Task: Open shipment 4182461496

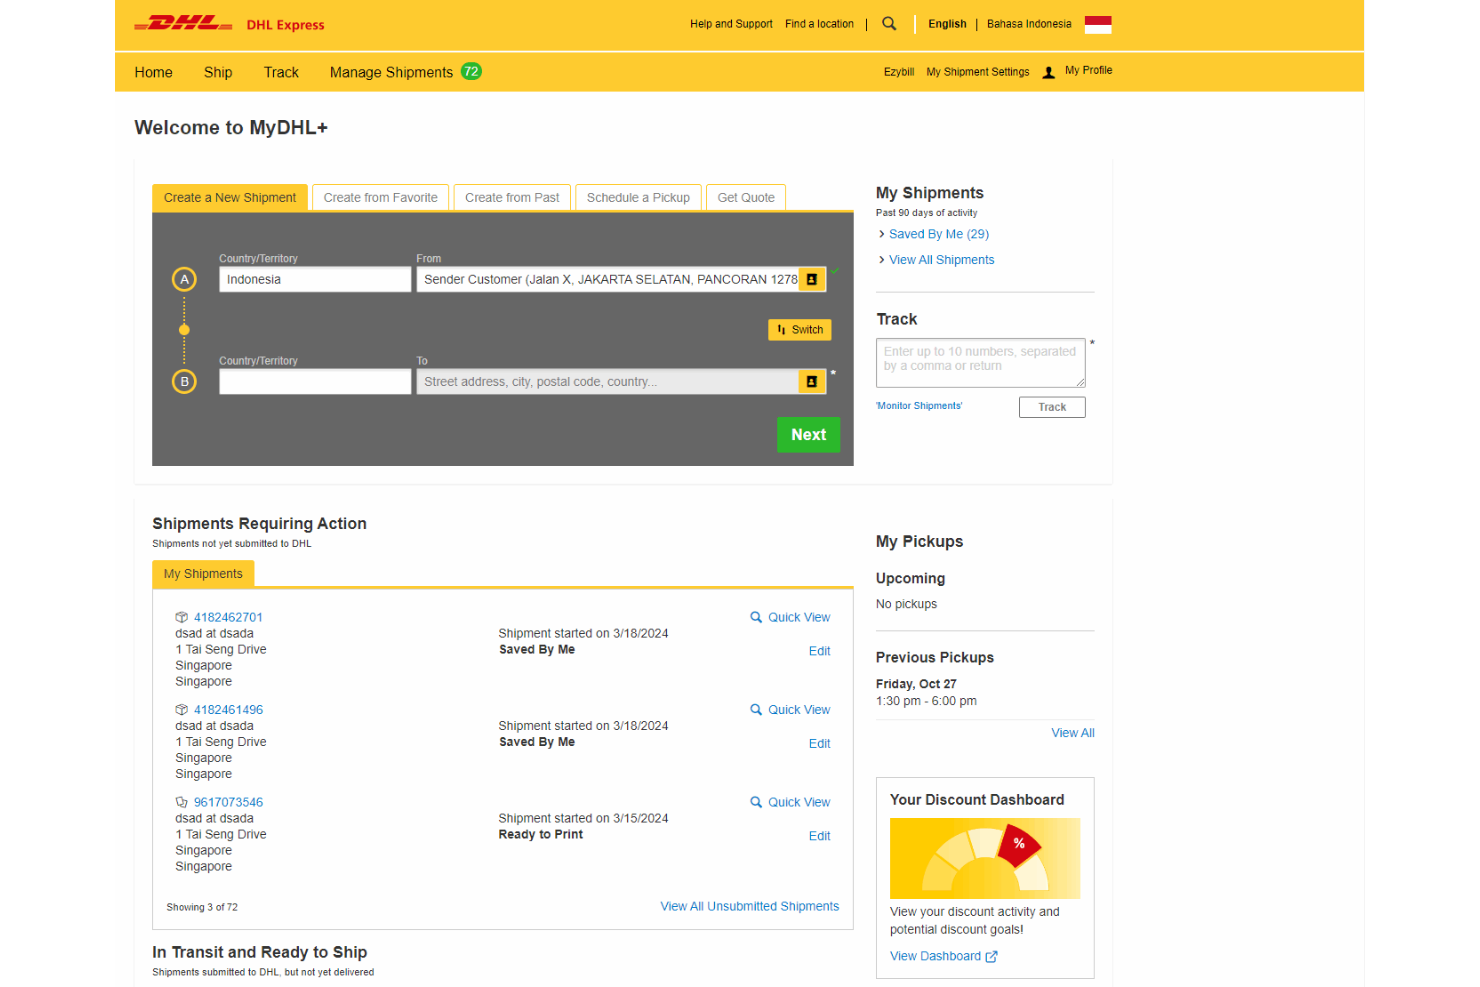Action: (228, 710)
